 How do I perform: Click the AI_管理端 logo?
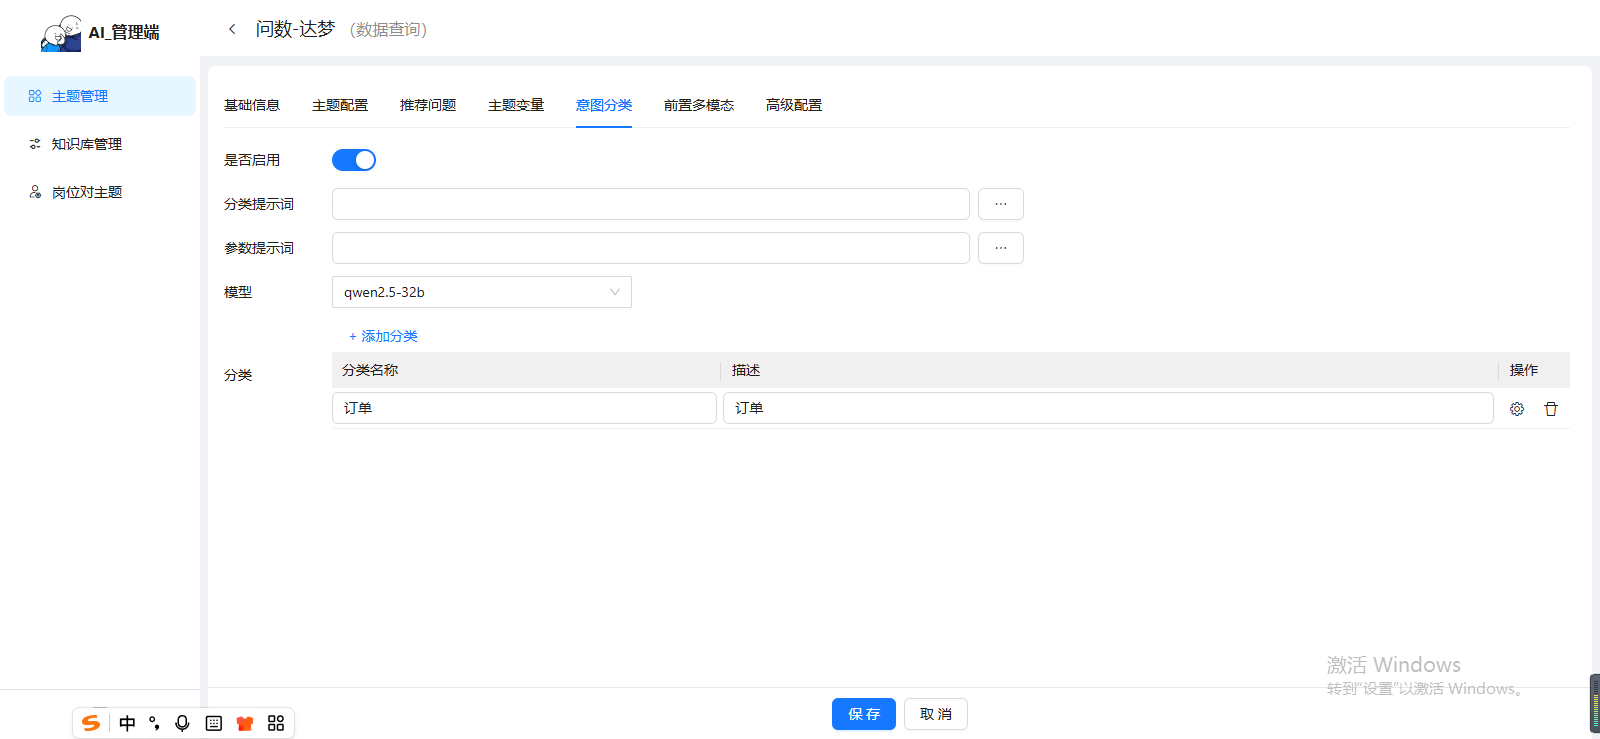[100, 32]
